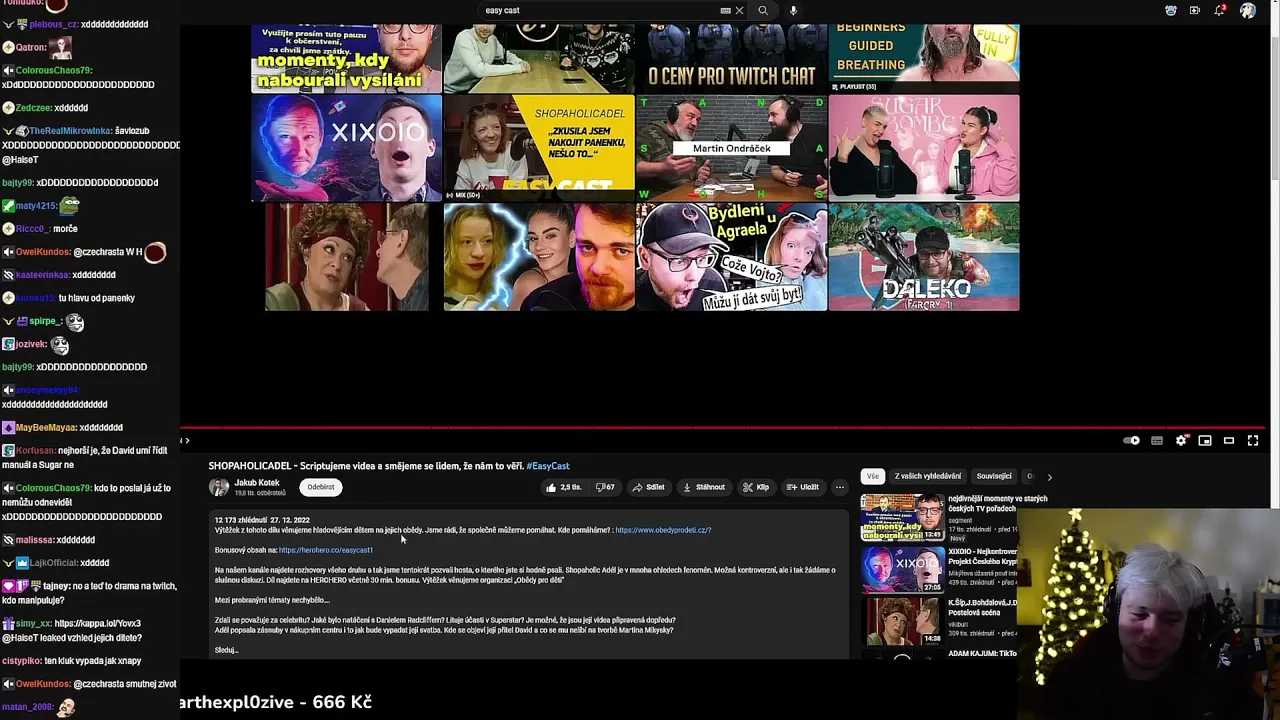This screenshot has height=720, width=1280.
Task: Subscribe with the Odebírat button
Action: click(321, 487)
